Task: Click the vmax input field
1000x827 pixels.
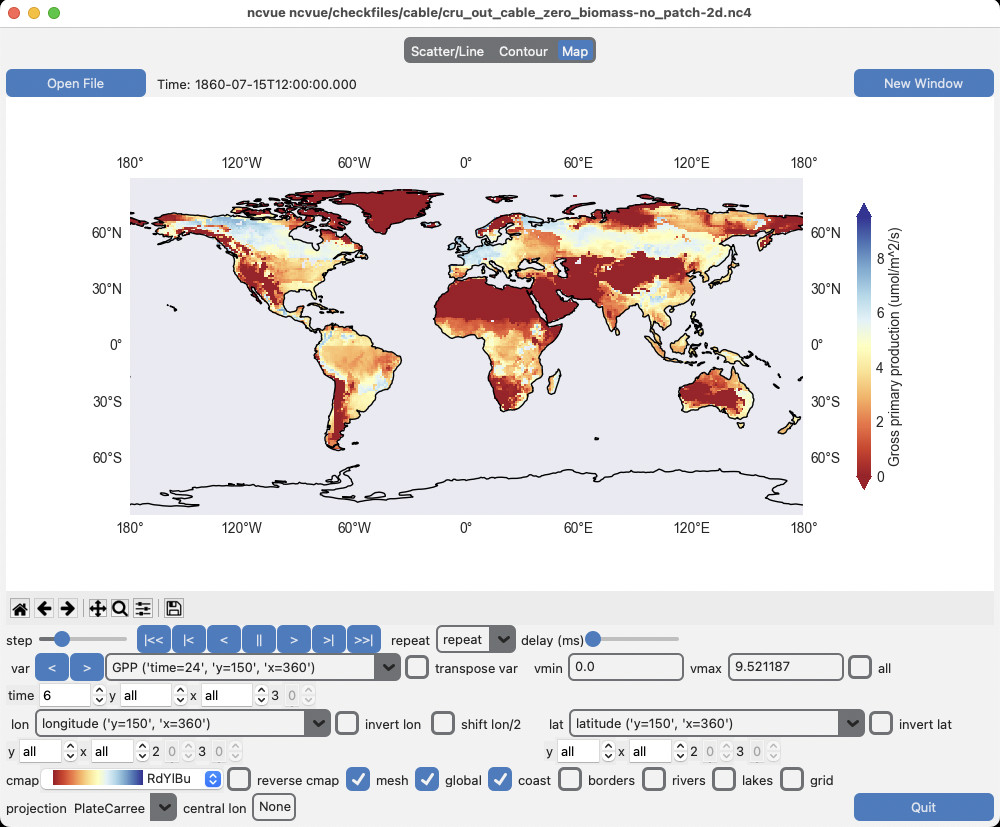Action: tap(786, 667)
